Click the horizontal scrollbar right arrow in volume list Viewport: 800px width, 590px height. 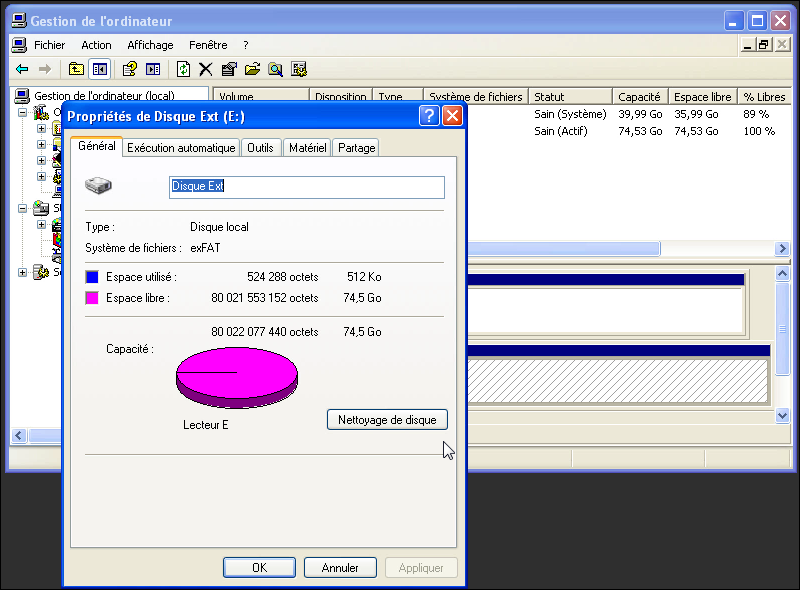(782, 249)
